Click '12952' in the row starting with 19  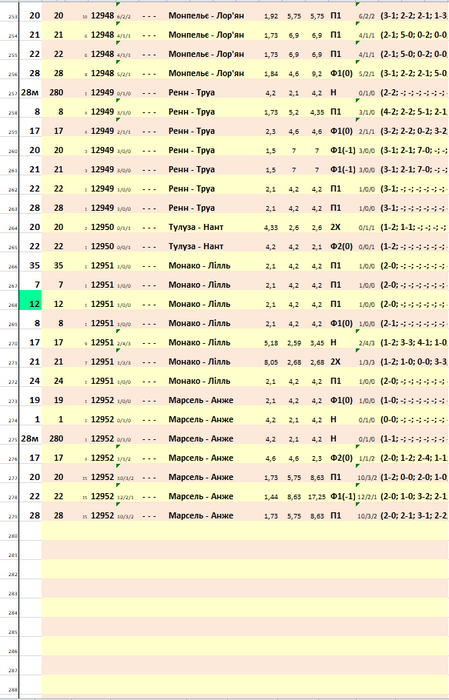(103, 400)
